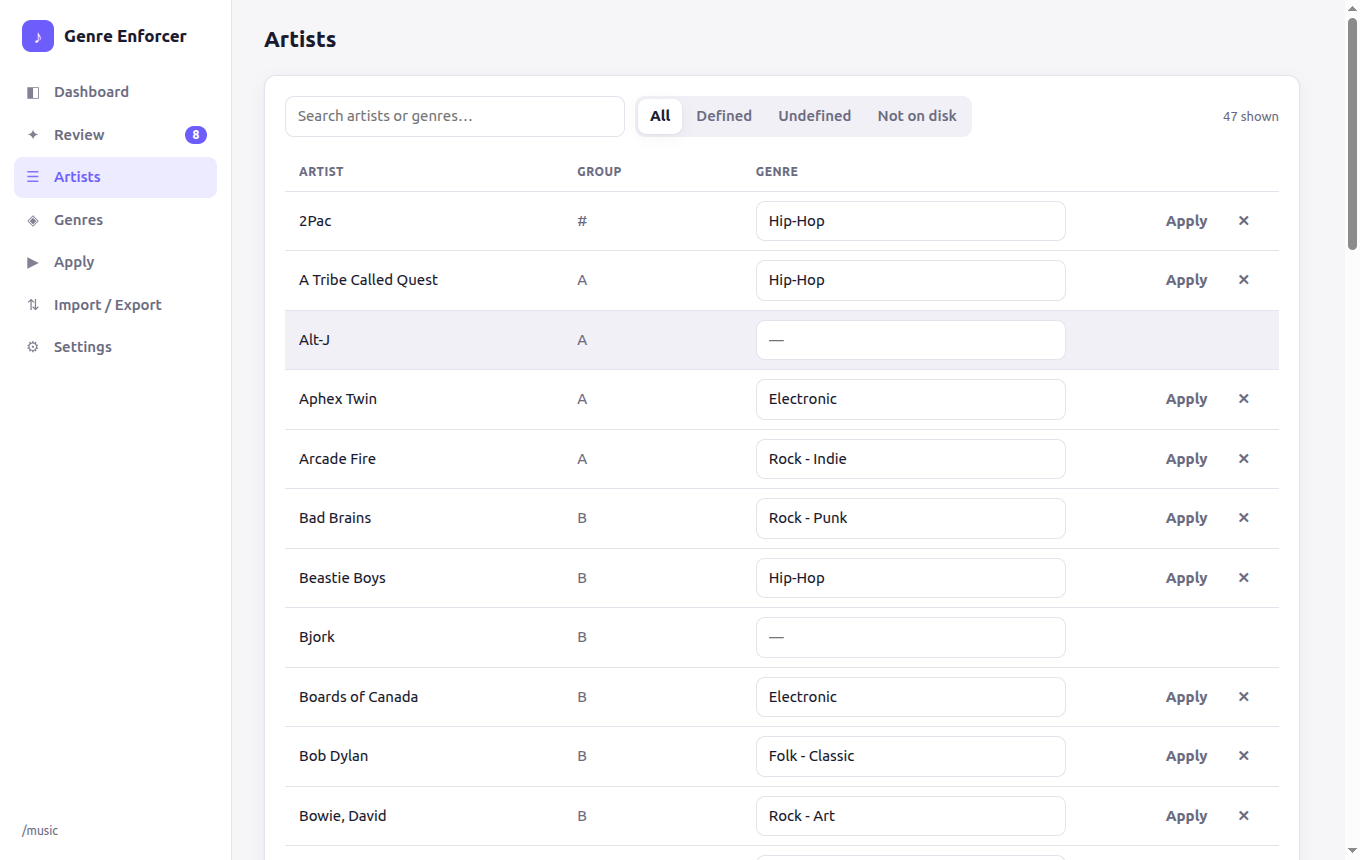Select the Not on disk filter tab
This screenshot has height=860, width=1360.
[917, 116]
